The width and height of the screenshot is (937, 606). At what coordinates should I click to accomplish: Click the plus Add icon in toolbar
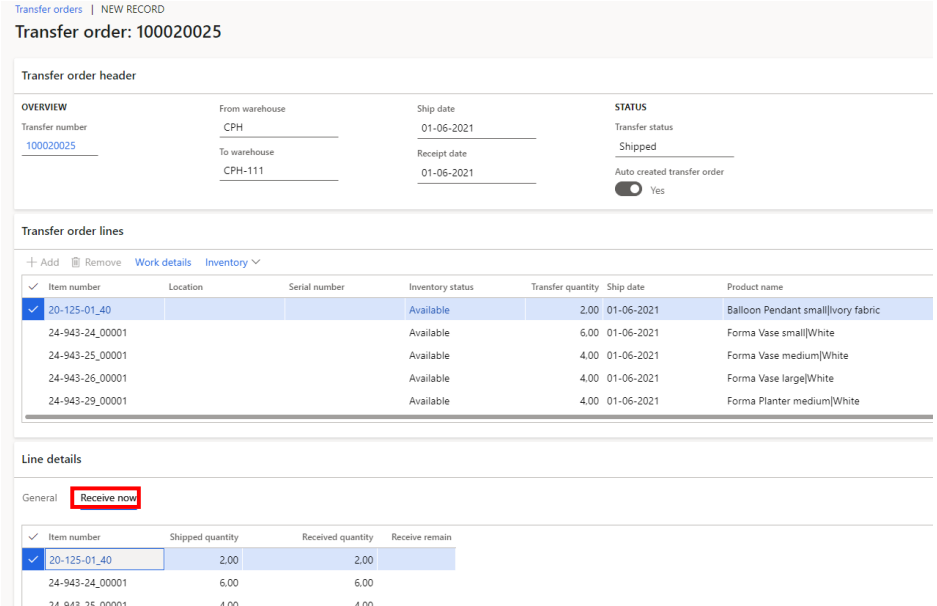click(31, 262)
